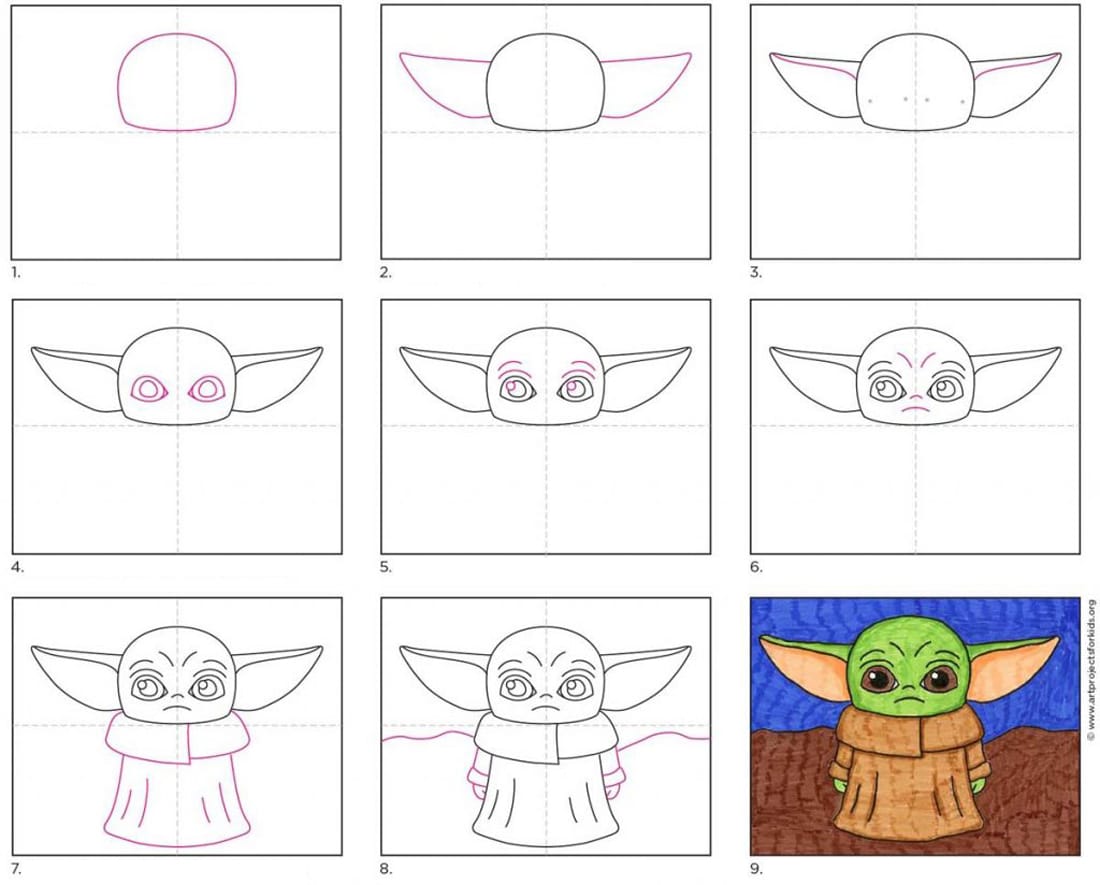Click the step label "4."

coord(17,567)
